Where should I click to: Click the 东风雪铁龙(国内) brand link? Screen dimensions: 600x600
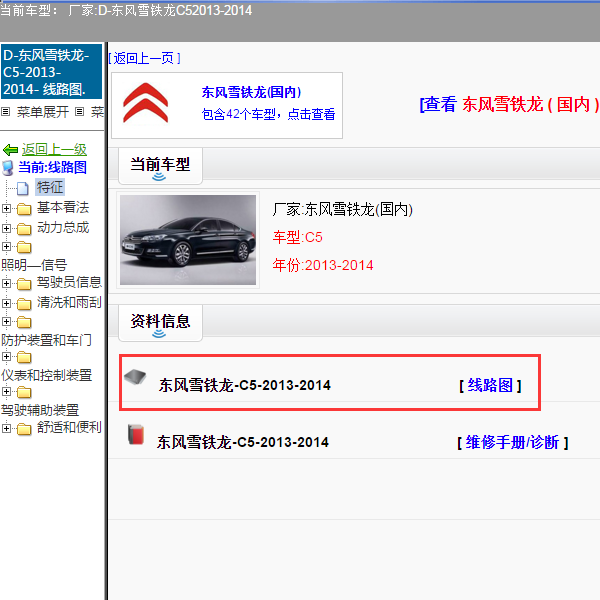(x=251, y=92)
